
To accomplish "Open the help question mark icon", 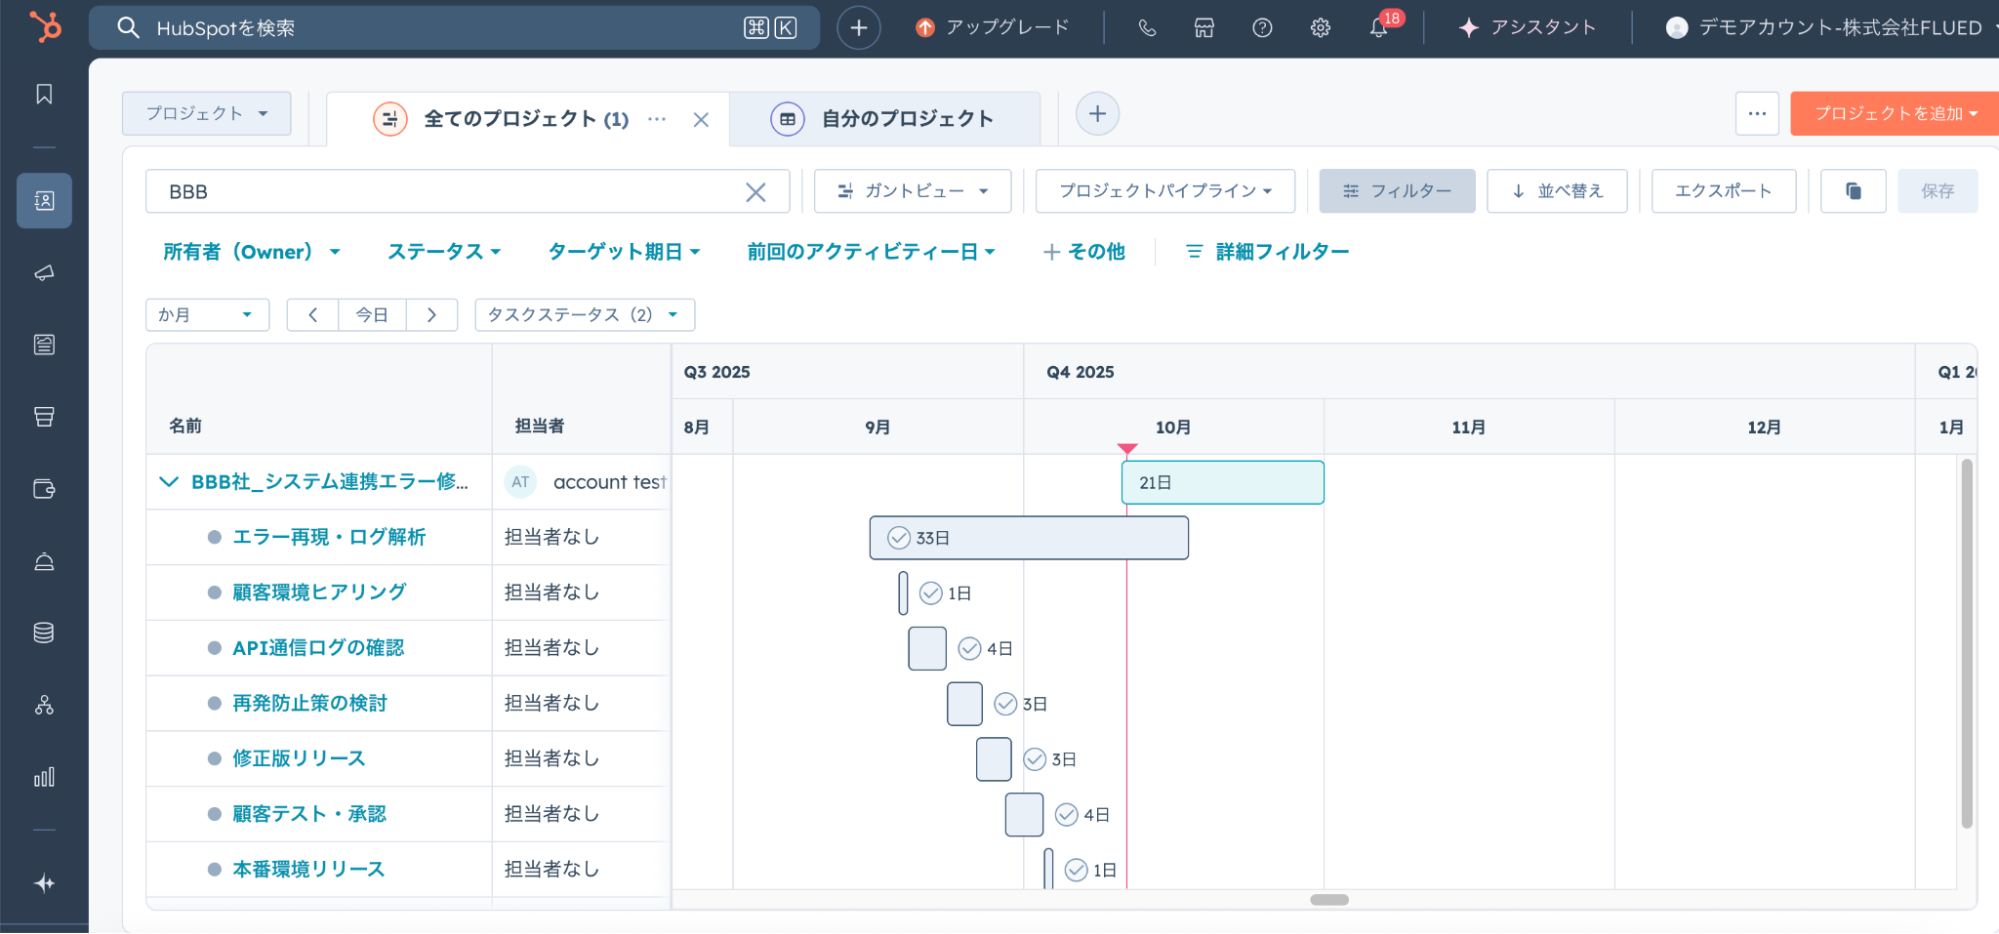I will (x=1262, y=28).
